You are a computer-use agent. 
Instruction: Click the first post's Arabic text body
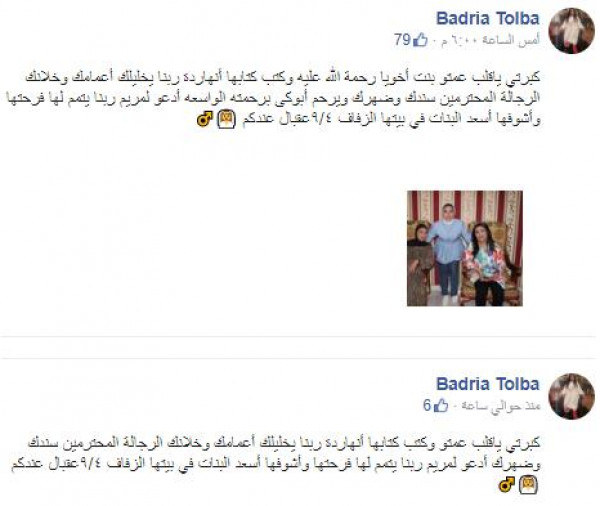[x=273, y=98]
